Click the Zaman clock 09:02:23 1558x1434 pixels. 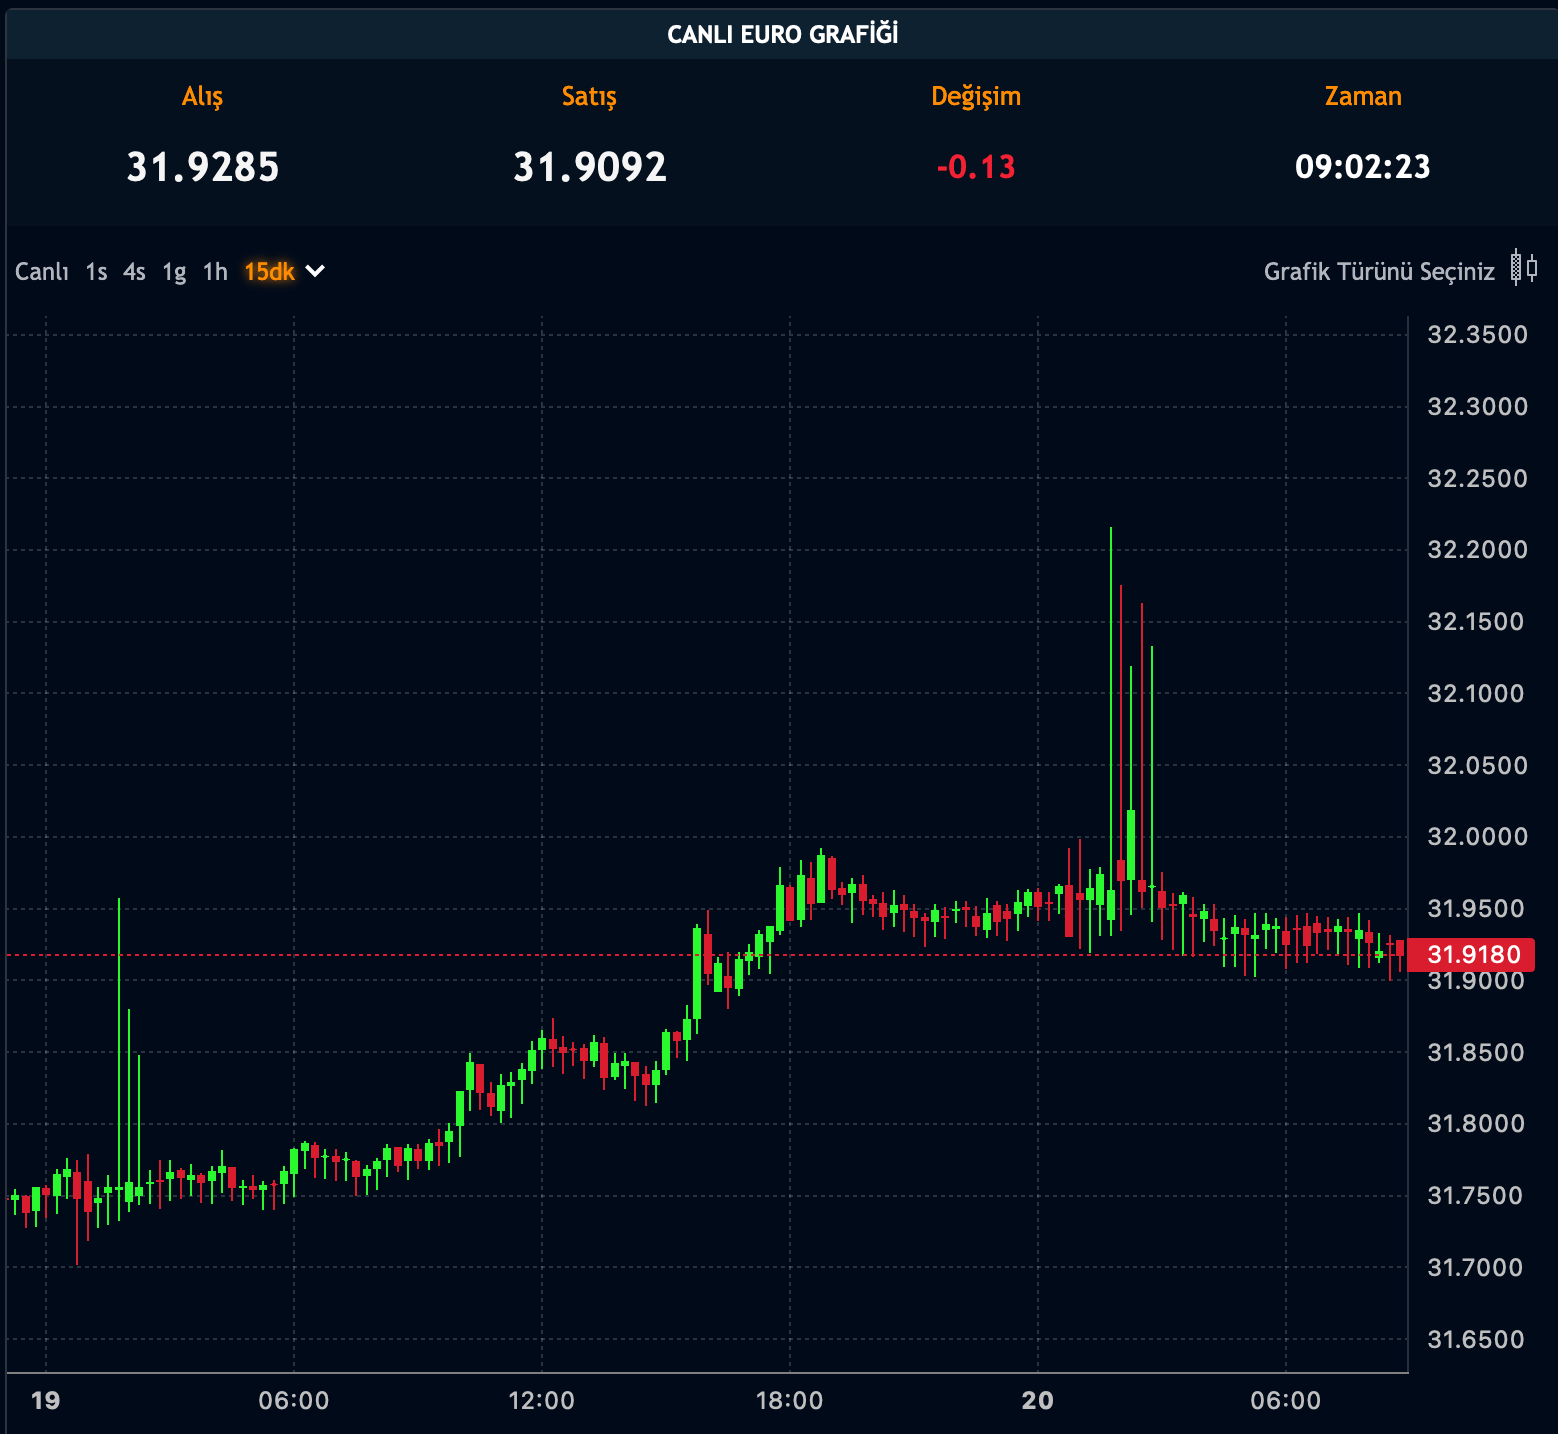pos(1362,167)
